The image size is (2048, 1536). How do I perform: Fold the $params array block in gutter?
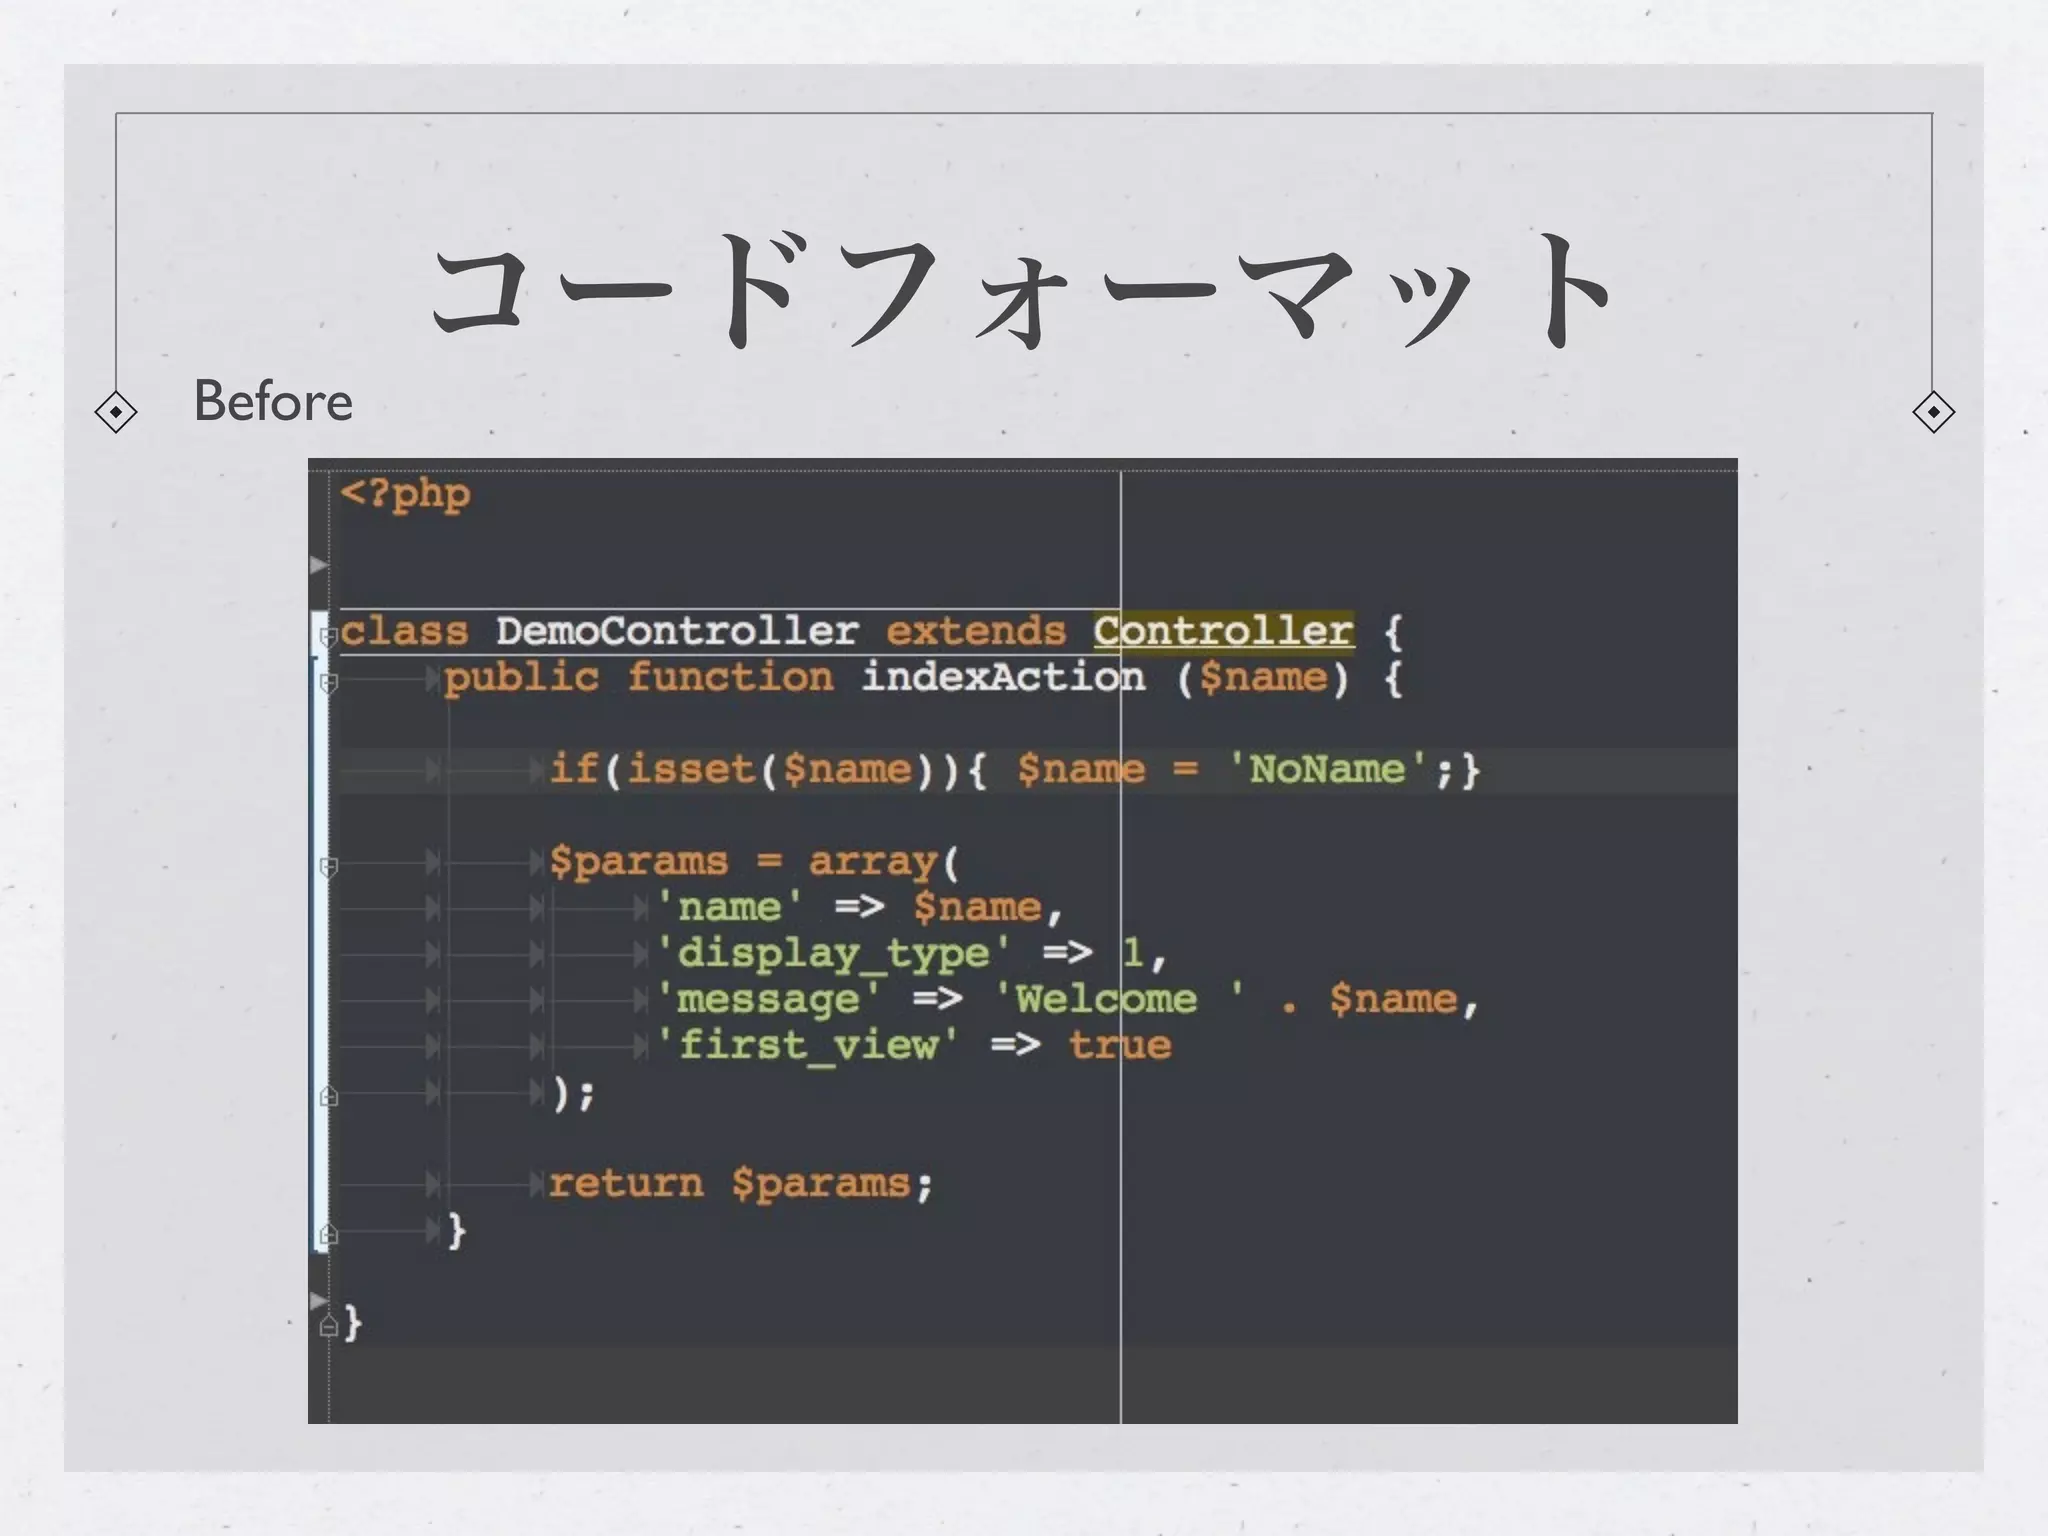(327, 867)
